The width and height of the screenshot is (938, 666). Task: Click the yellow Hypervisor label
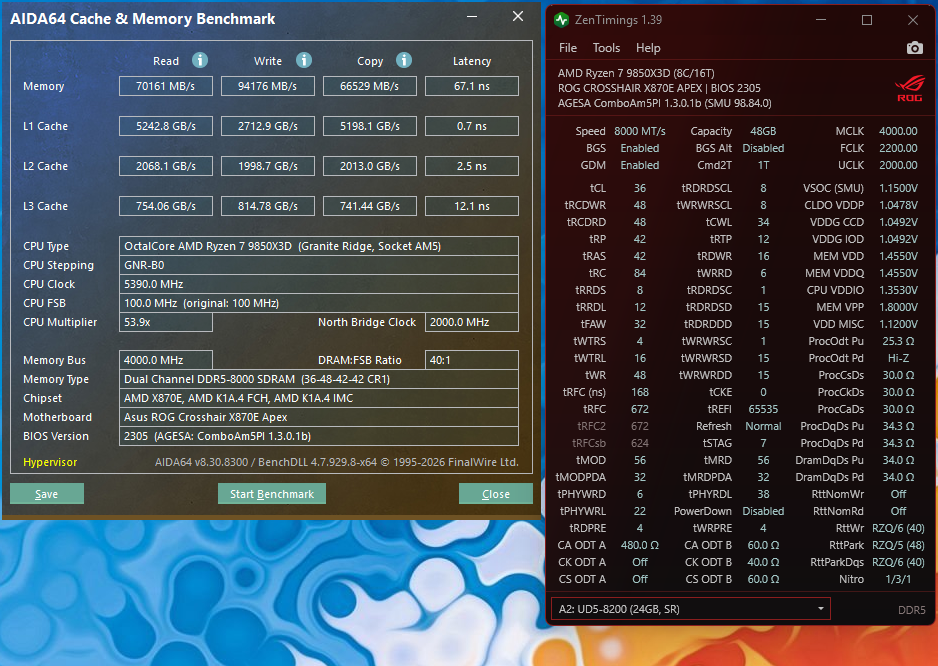(x=50, y=462)
